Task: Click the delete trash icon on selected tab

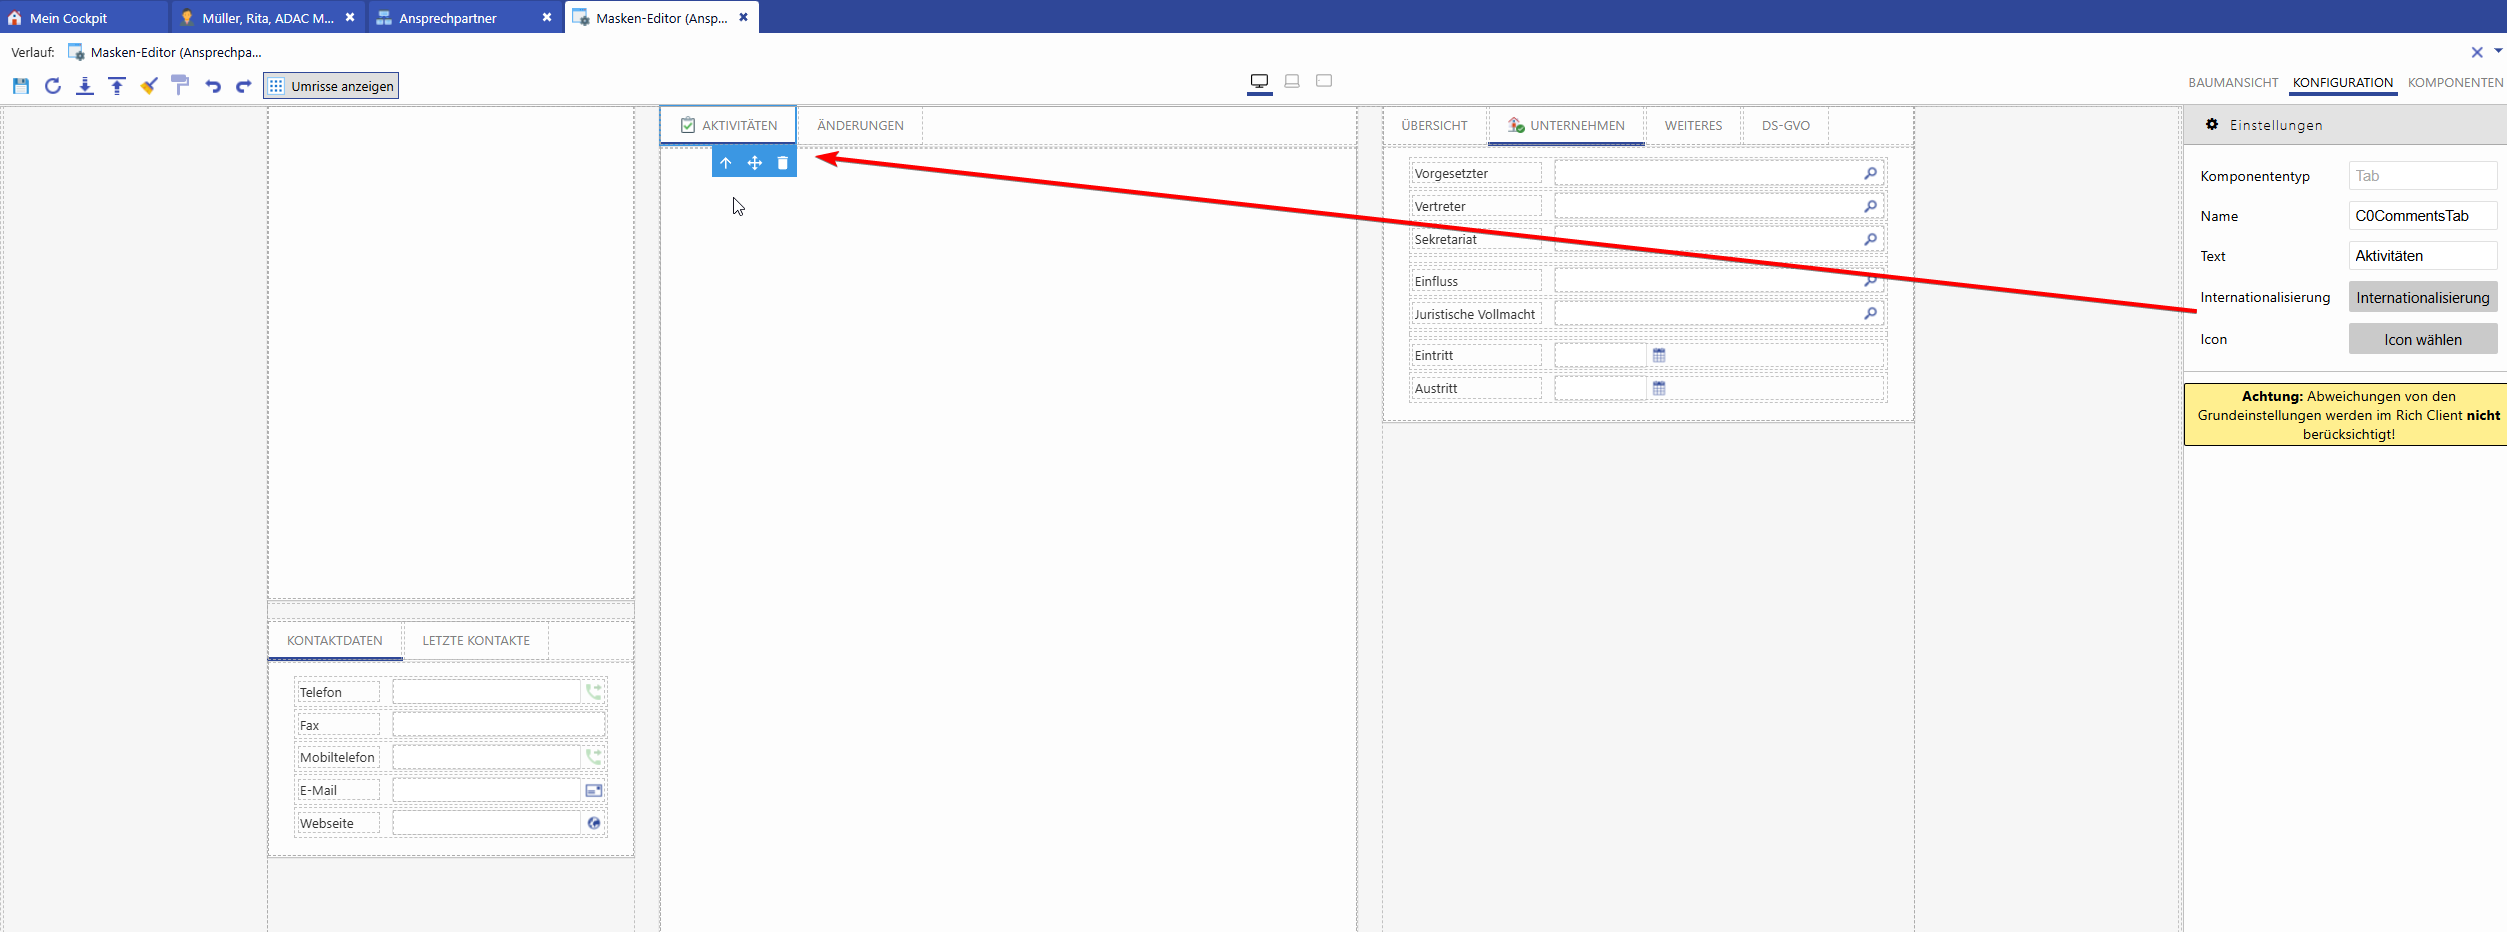Action: (x=783, y=163)
